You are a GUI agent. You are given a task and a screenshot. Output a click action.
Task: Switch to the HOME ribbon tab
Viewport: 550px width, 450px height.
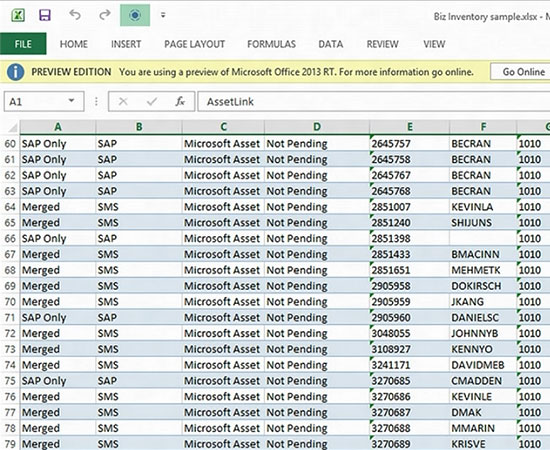74,44
